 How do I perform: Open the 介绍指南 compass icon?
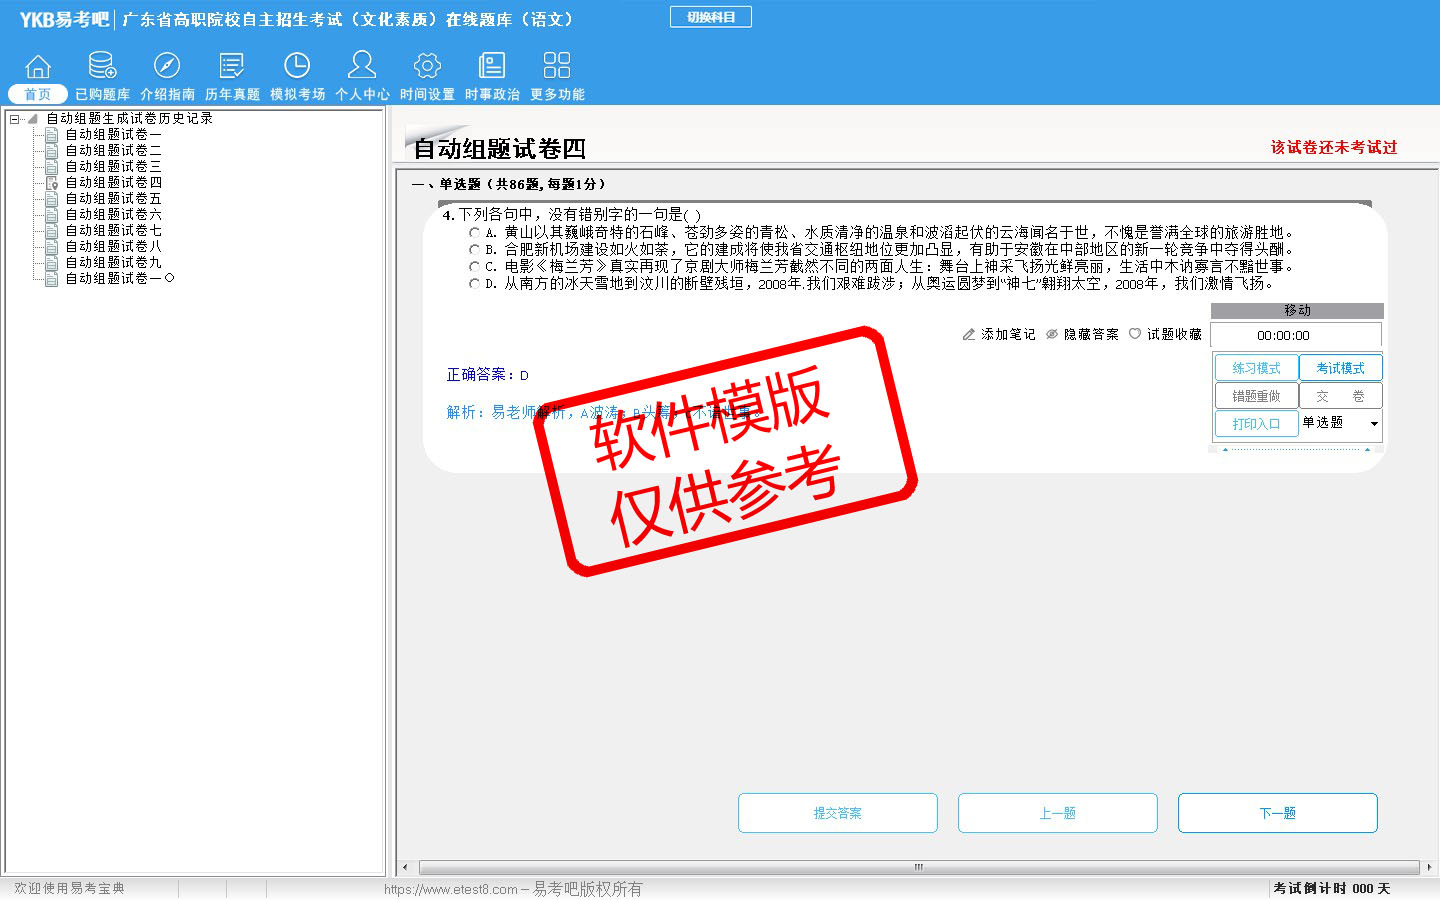click(167, 67)
